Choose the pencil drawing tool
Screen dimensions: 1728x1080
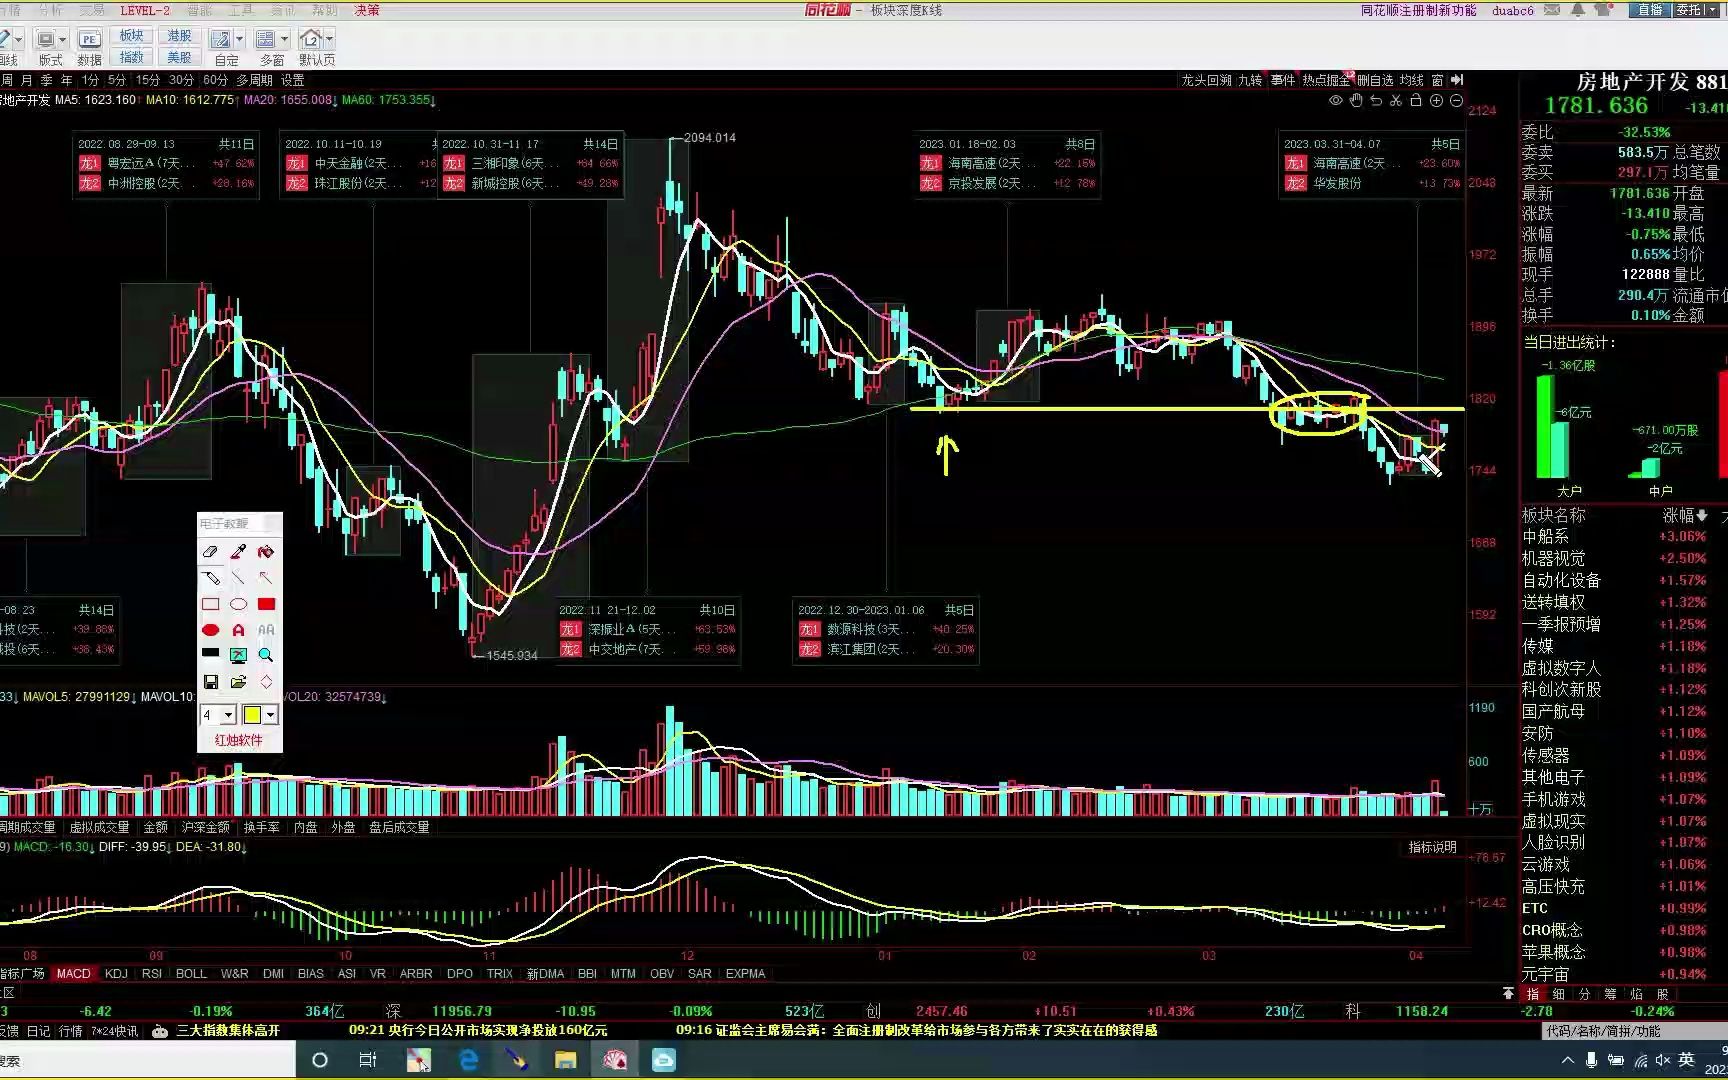[210, 578]
